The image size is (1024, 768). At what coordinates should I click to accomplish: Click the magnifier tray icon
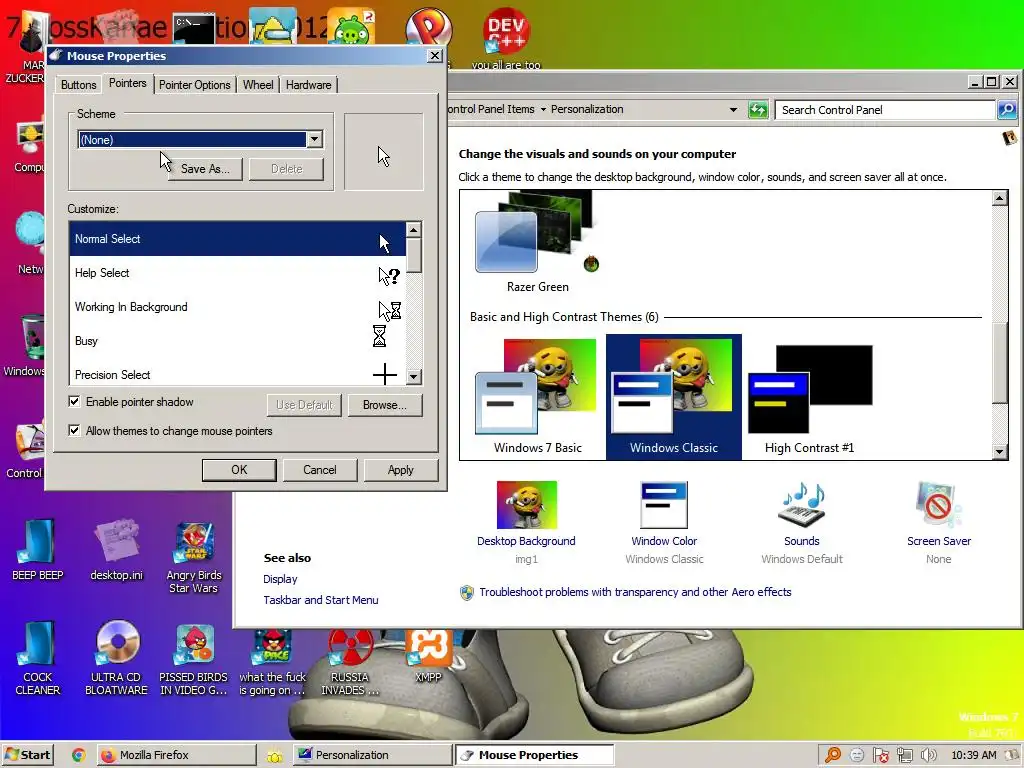click(x=833, y=756)
